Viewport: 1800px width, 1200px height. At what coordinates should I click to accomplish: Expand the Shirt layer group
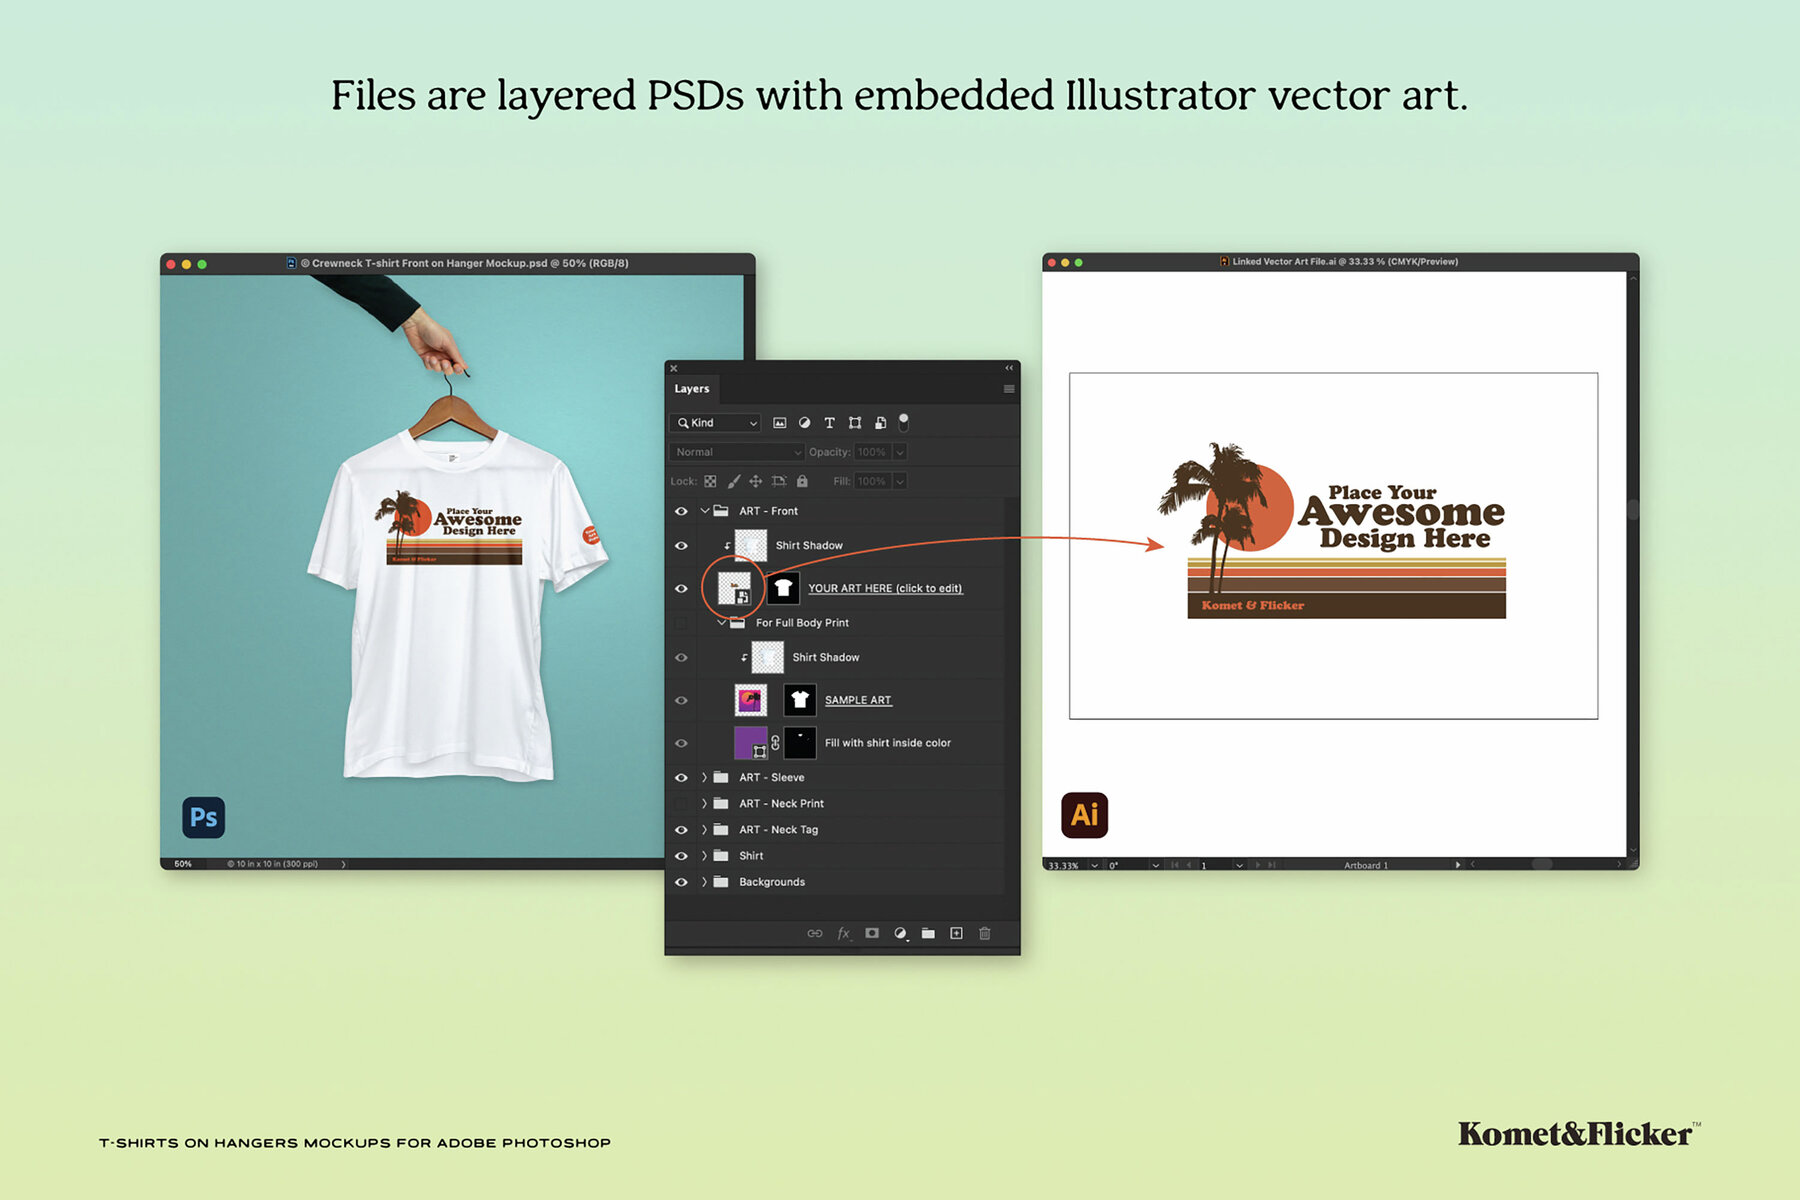(x=704, y=856)
